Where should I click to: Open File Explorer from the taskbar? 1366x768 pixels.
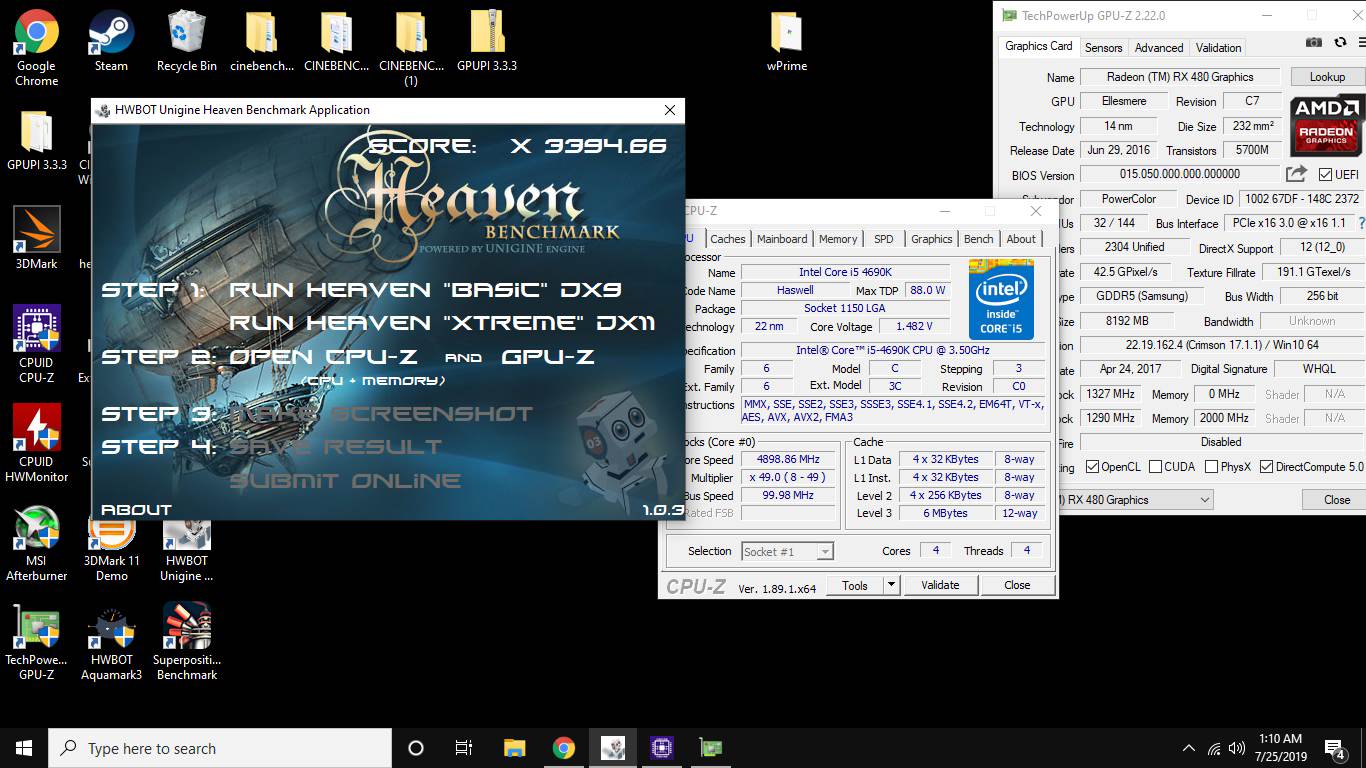pos(514,748)
